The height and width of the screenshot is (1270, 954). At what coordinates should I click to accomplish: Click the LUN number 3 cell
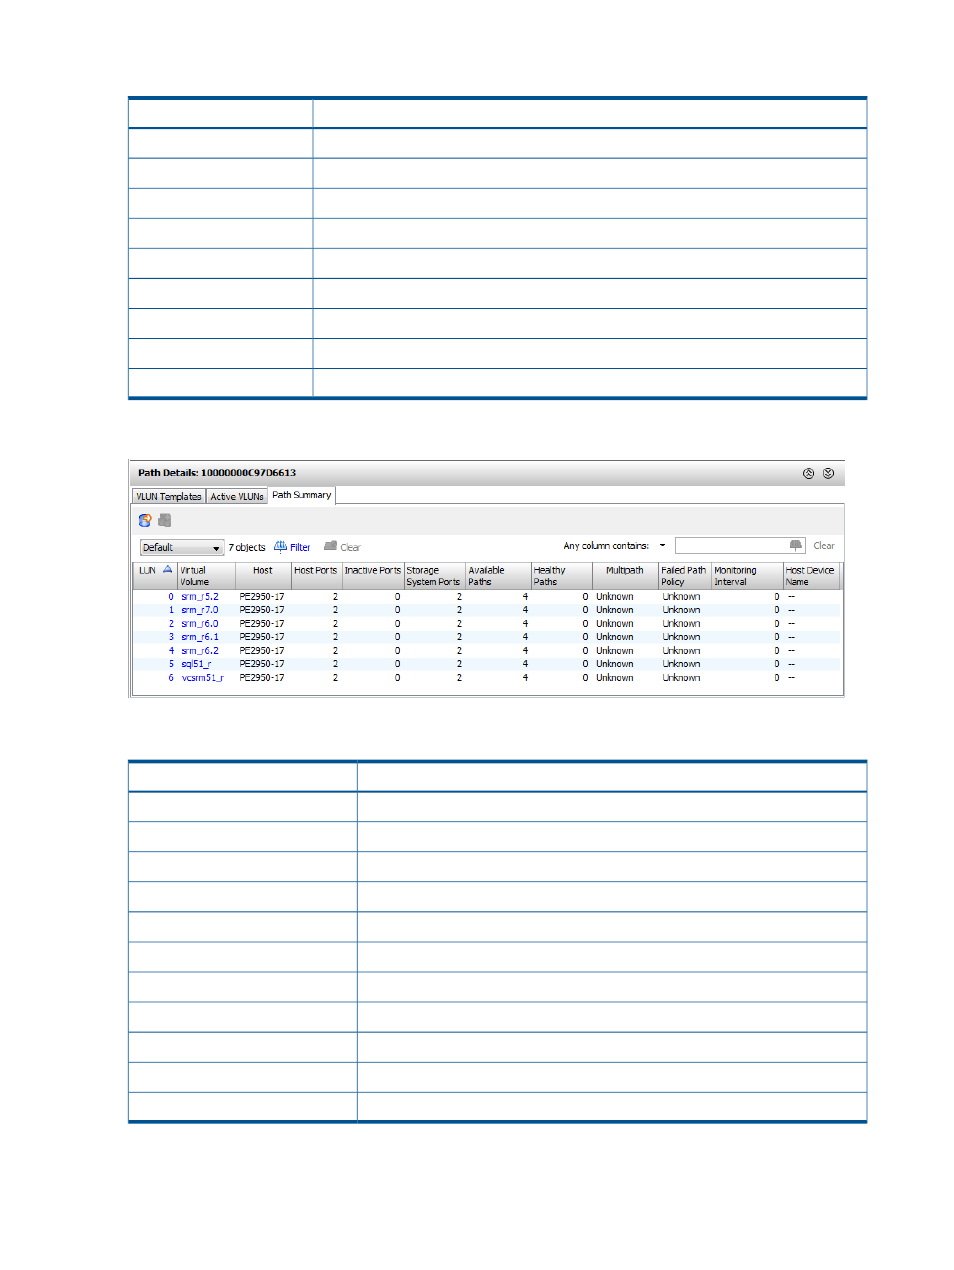[x=171, y=637]
